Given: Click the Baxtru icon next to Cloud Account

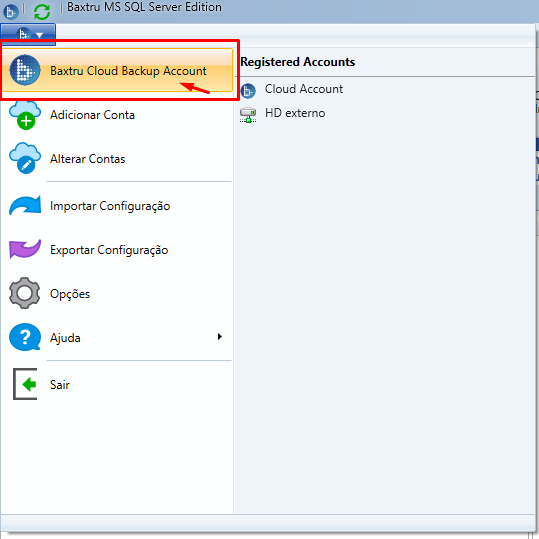Looking at the screenshot, I should pyautogui.click(x=248, y=91).
